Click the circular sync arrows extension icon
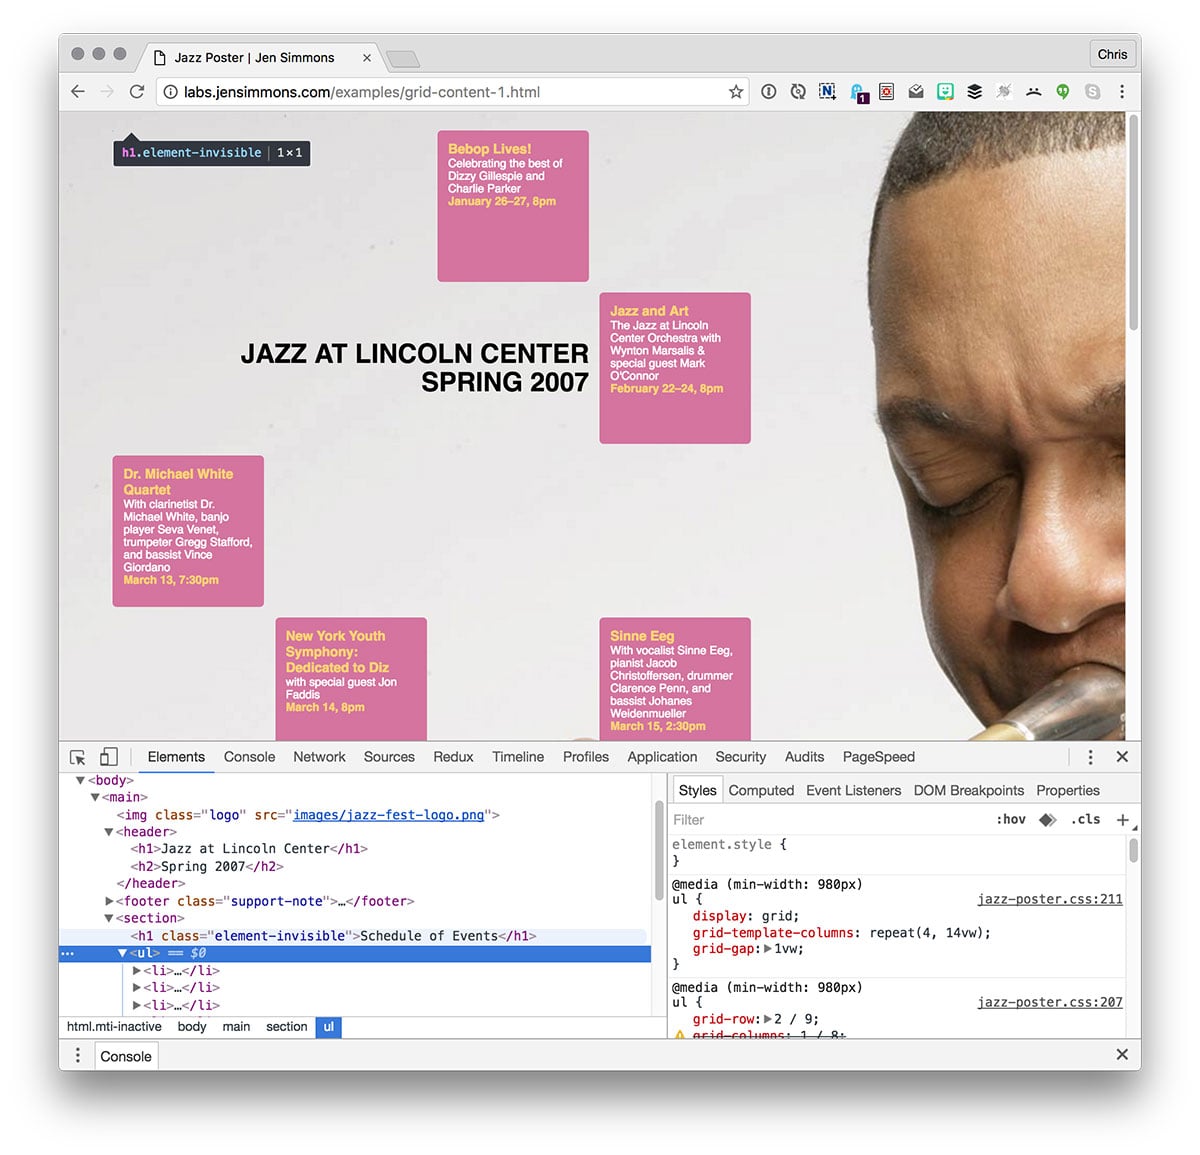The height and width of the screenshot is (1155, 1200). (798, 92)
